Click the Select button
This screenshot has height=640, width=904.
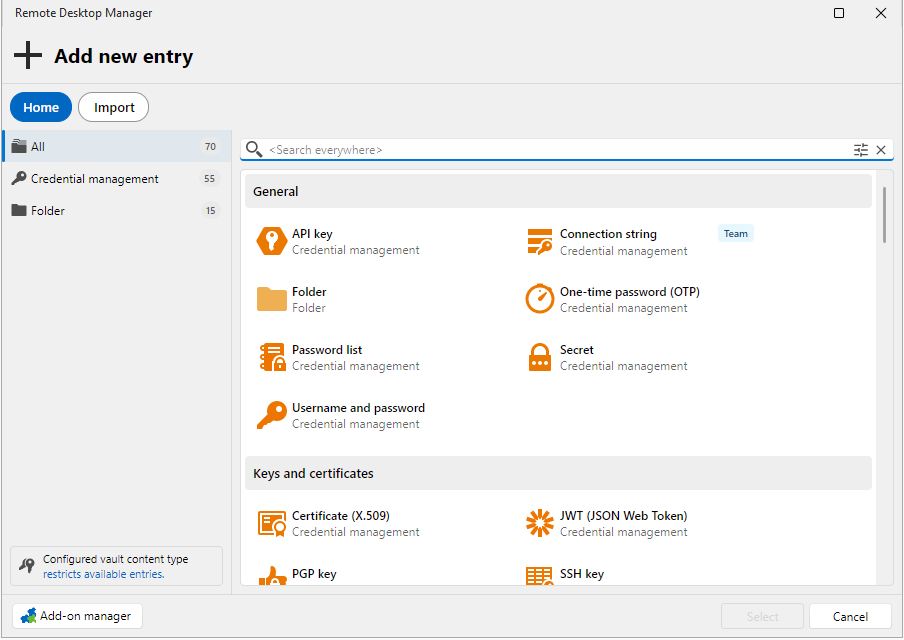click(x=762, y=616)
